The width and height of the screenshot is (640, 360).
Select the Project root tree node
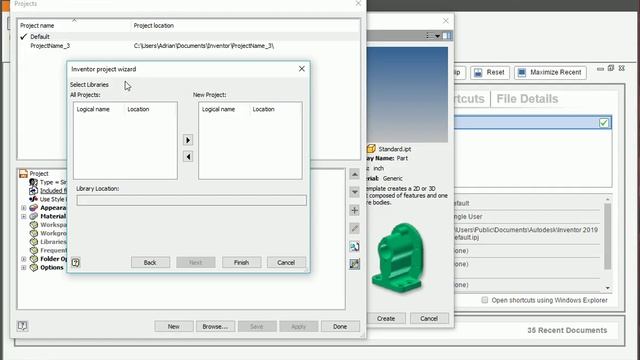pyautogui.click(x=39, y=173)
